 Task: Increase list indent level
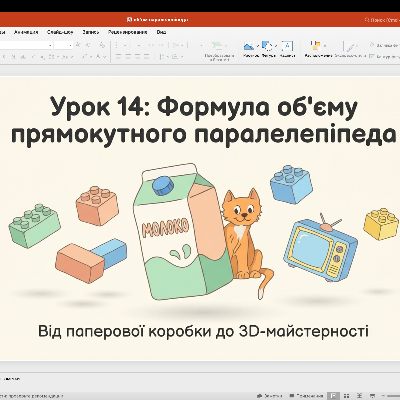[161, 45]
